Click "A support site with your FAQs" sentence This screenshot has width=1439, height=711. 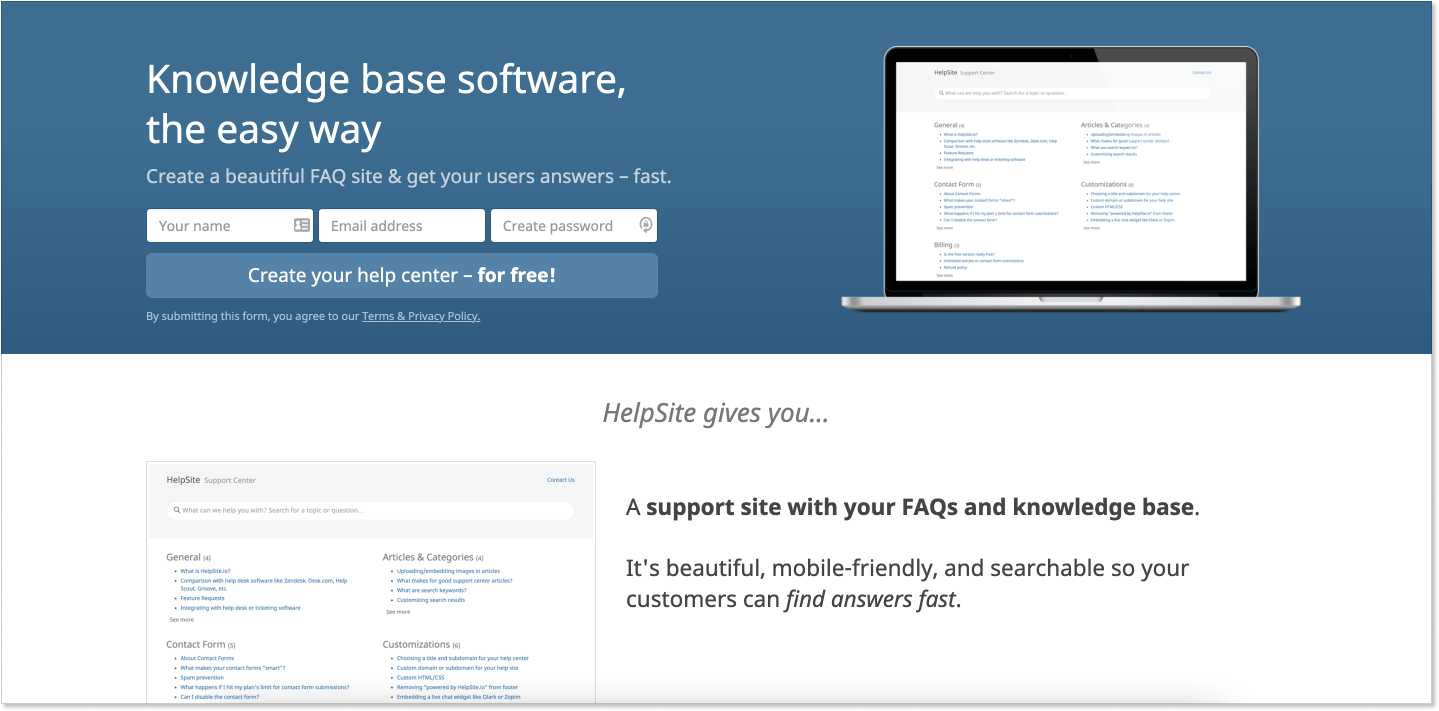pyautogui.click(x=913, y=507)
